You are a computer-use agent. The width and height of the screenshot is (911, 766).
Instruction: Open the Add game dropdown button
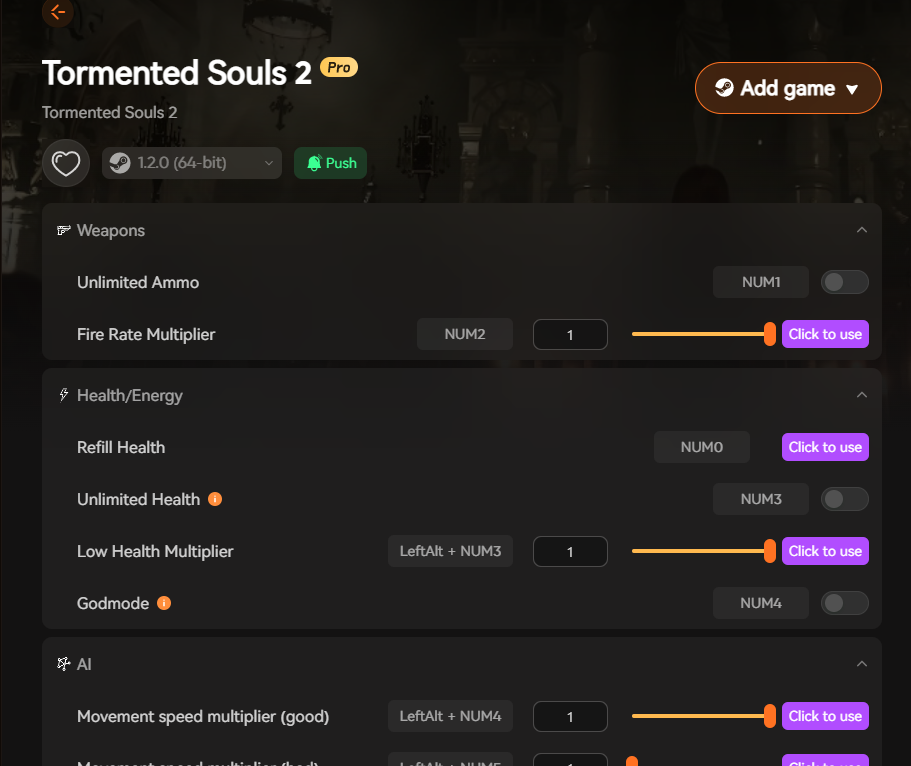[x=788, y=89]
